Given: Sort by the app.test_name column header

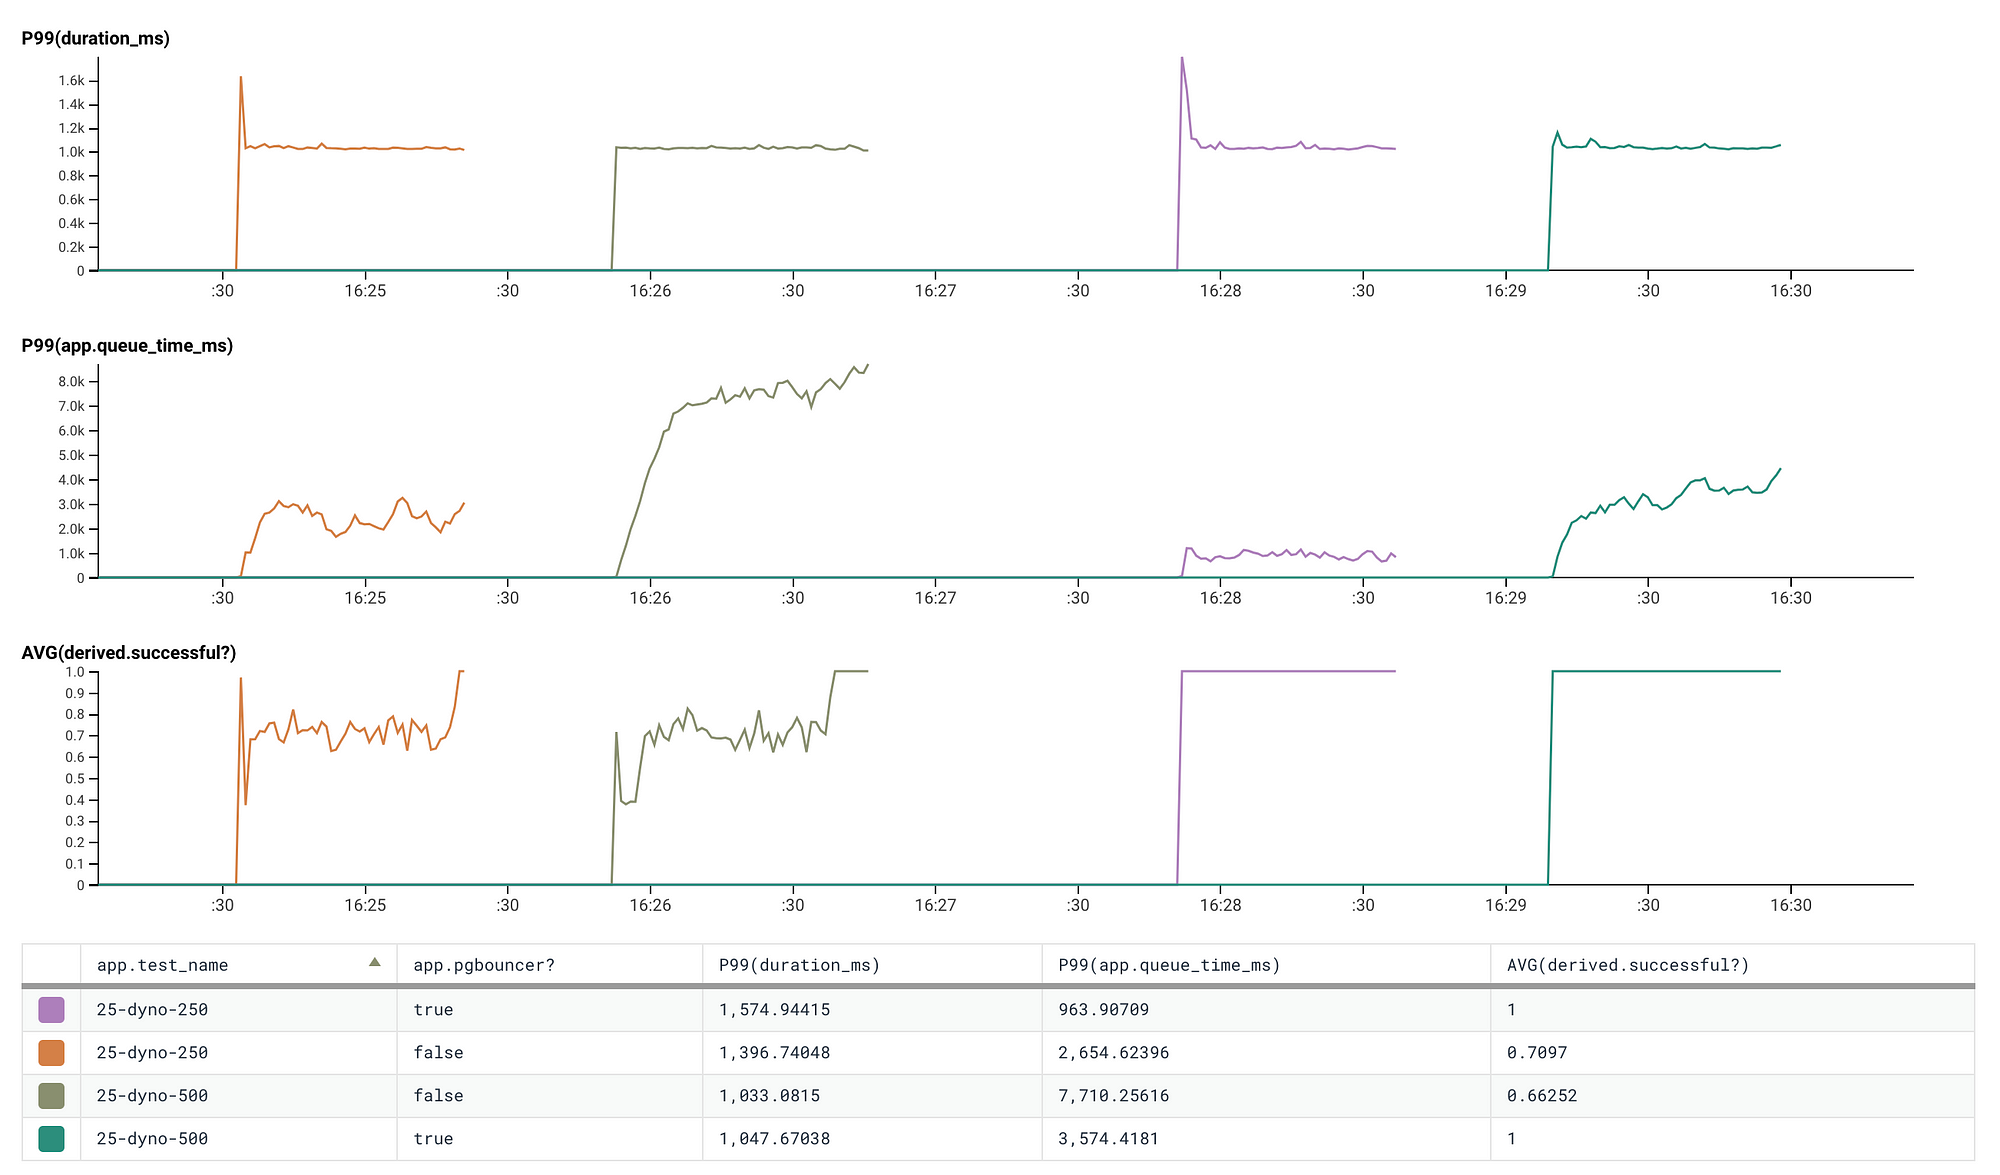Looking at the screenshot, I should 239,965.
